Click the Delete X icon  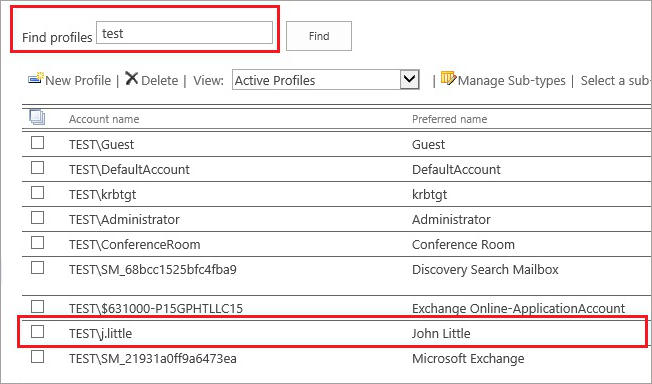(131, 78)
